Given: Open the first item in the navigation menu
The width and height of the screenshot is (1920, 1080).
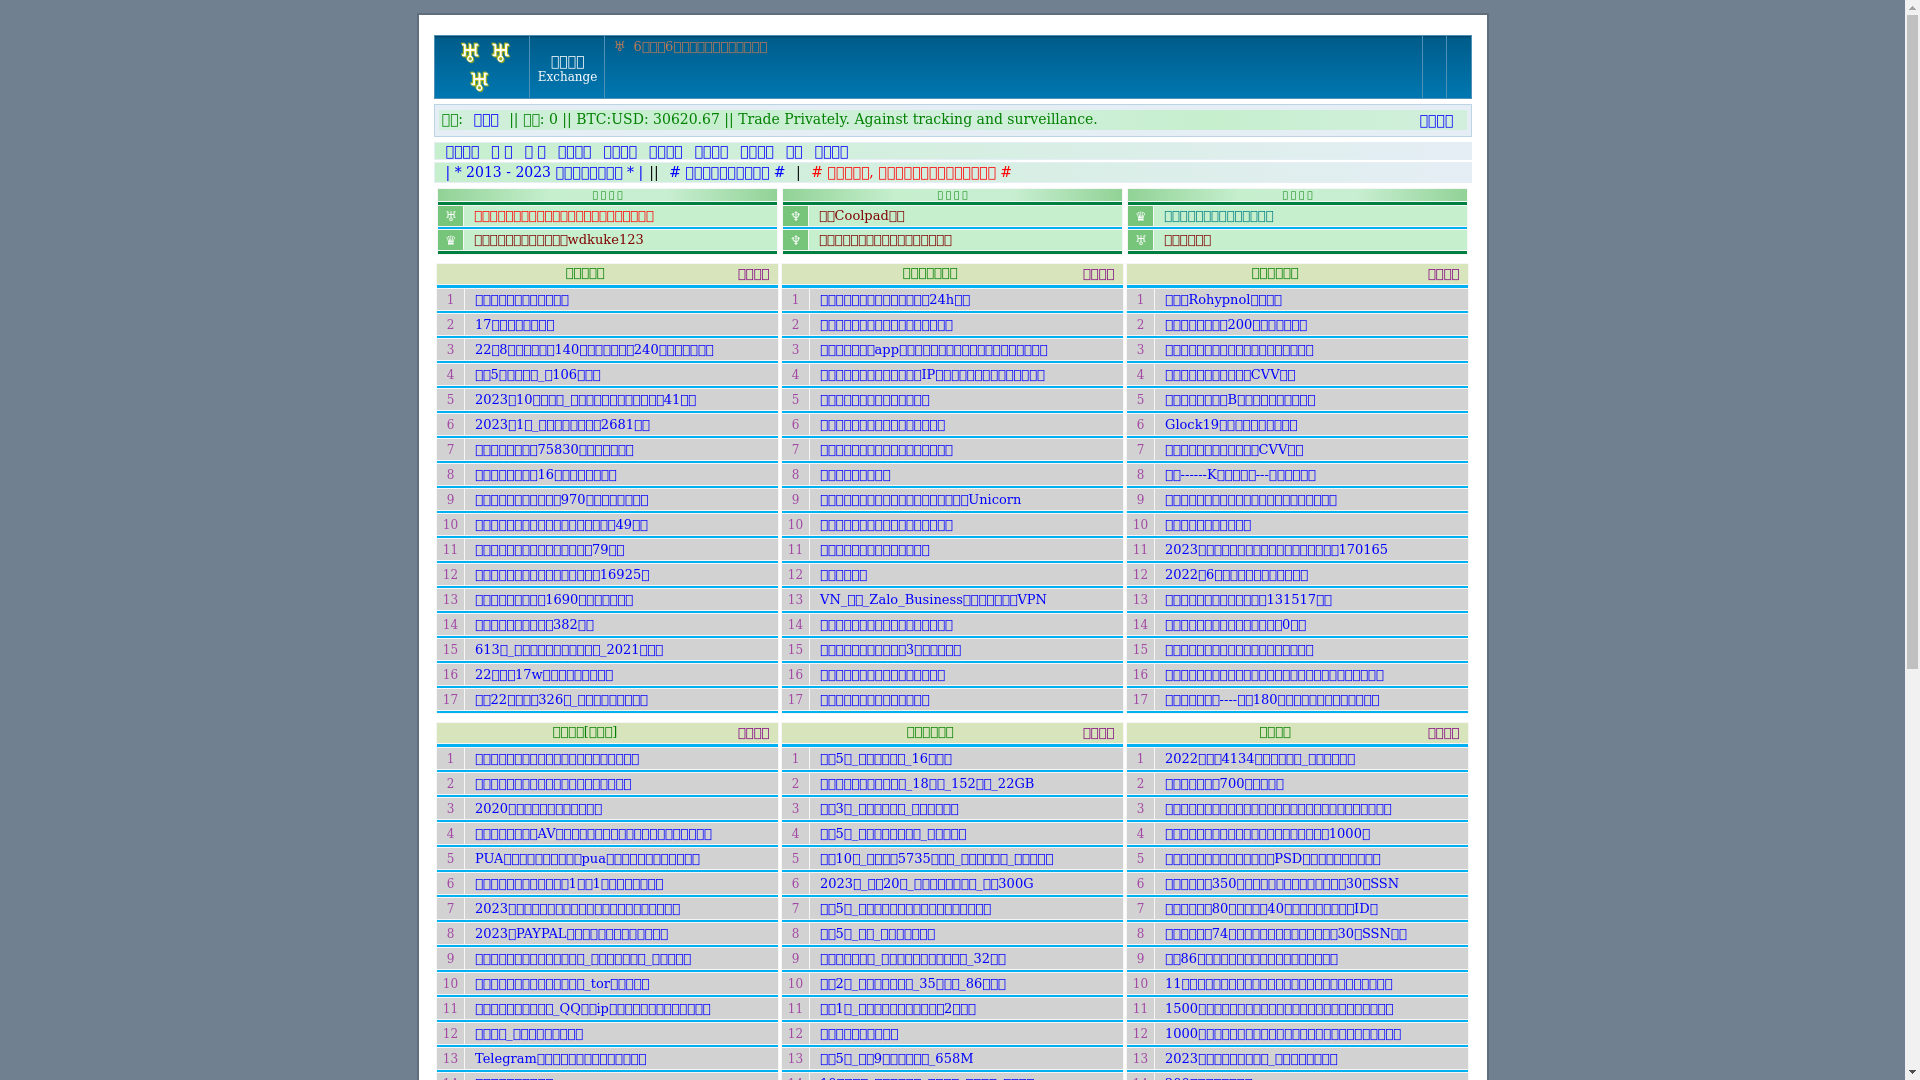Looking at the screenshot, I should [x=462, y=152].
